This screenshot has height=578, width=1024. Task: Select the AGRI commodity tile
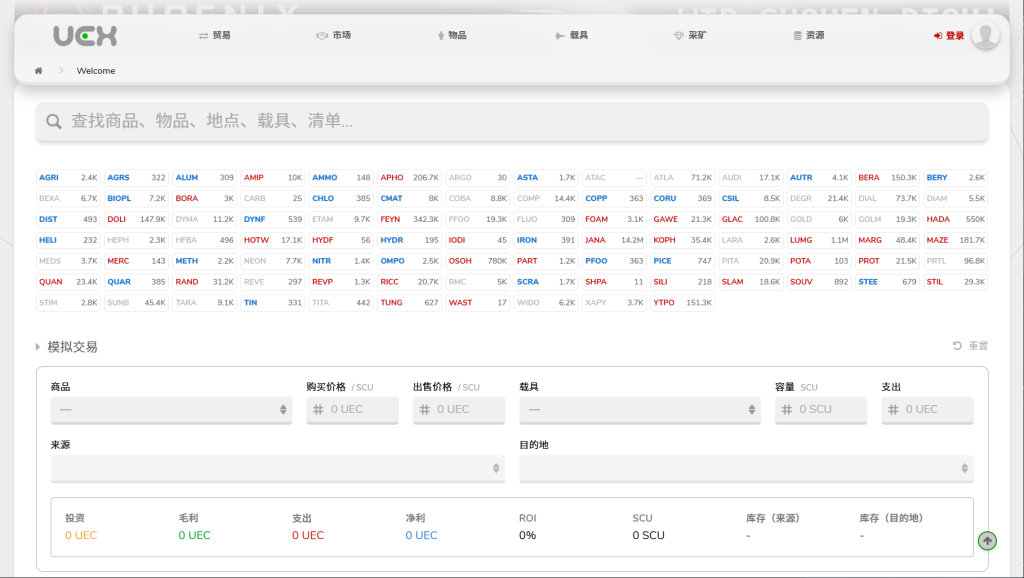(x=68, y=178)
